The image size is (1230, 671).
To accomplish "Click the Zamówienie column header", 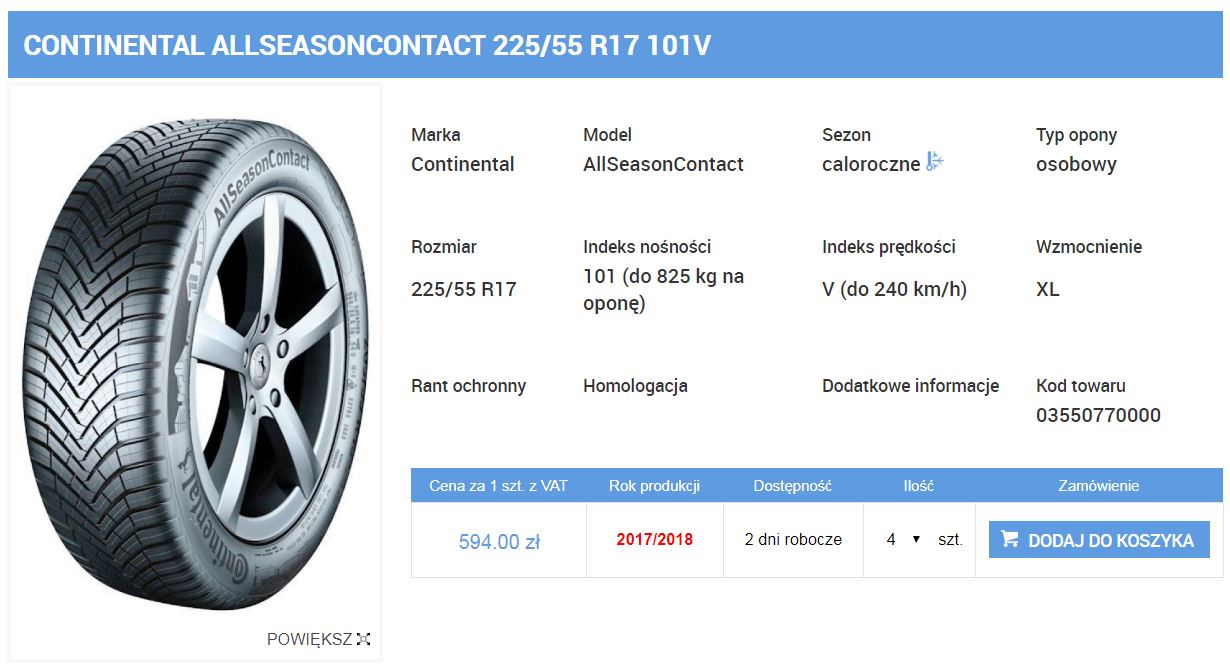I will coord(1098,486).
